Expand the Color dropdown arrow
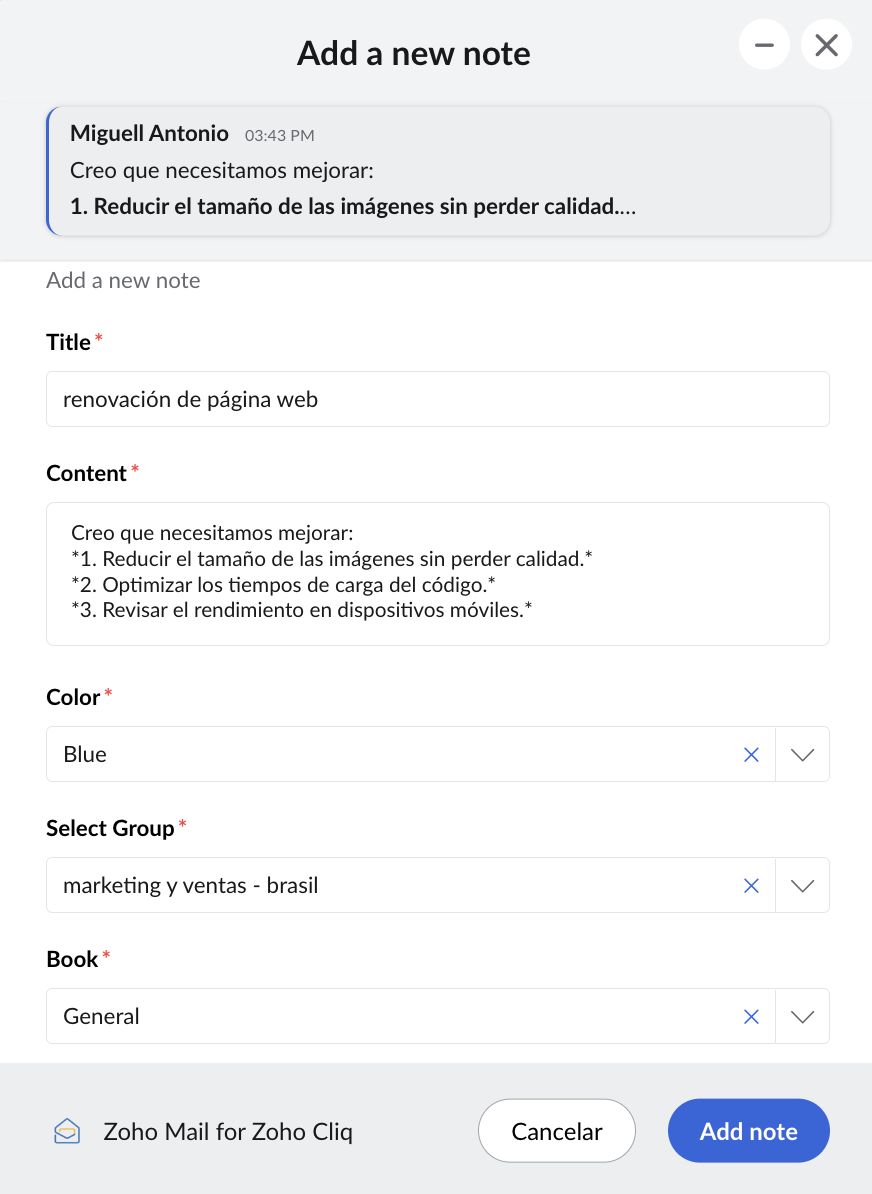Image resolution: width=872 pixels, height=1194 pixels. coord(803,755)
